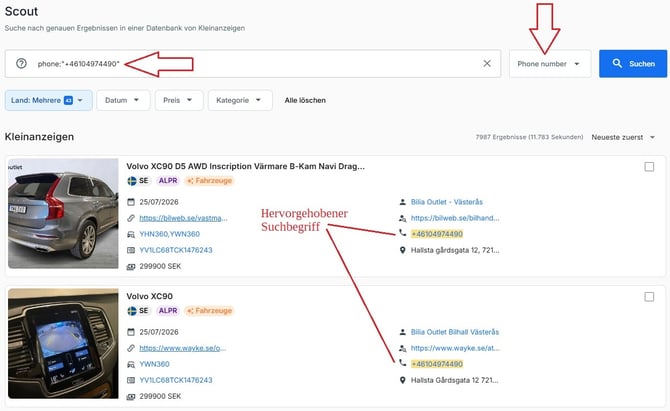
Task: Click the help question mark icon in search bar
Action: point(21,64)
